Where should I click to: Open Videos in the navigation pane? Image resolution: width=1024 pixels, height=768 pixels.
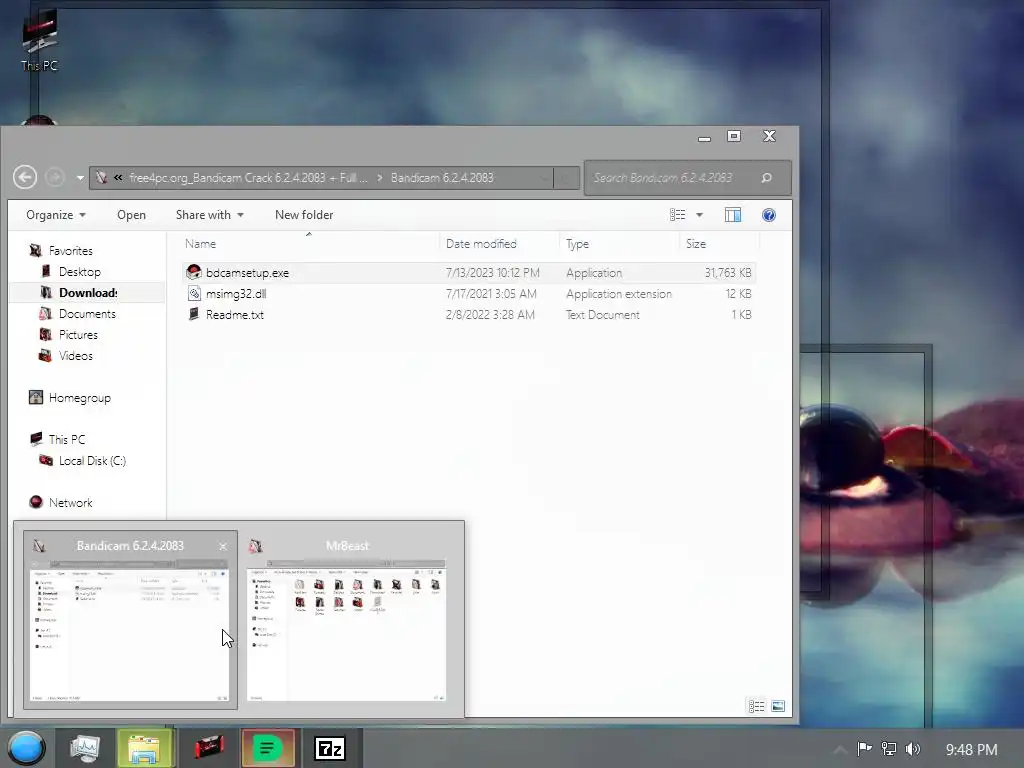[x=76, y=355]
